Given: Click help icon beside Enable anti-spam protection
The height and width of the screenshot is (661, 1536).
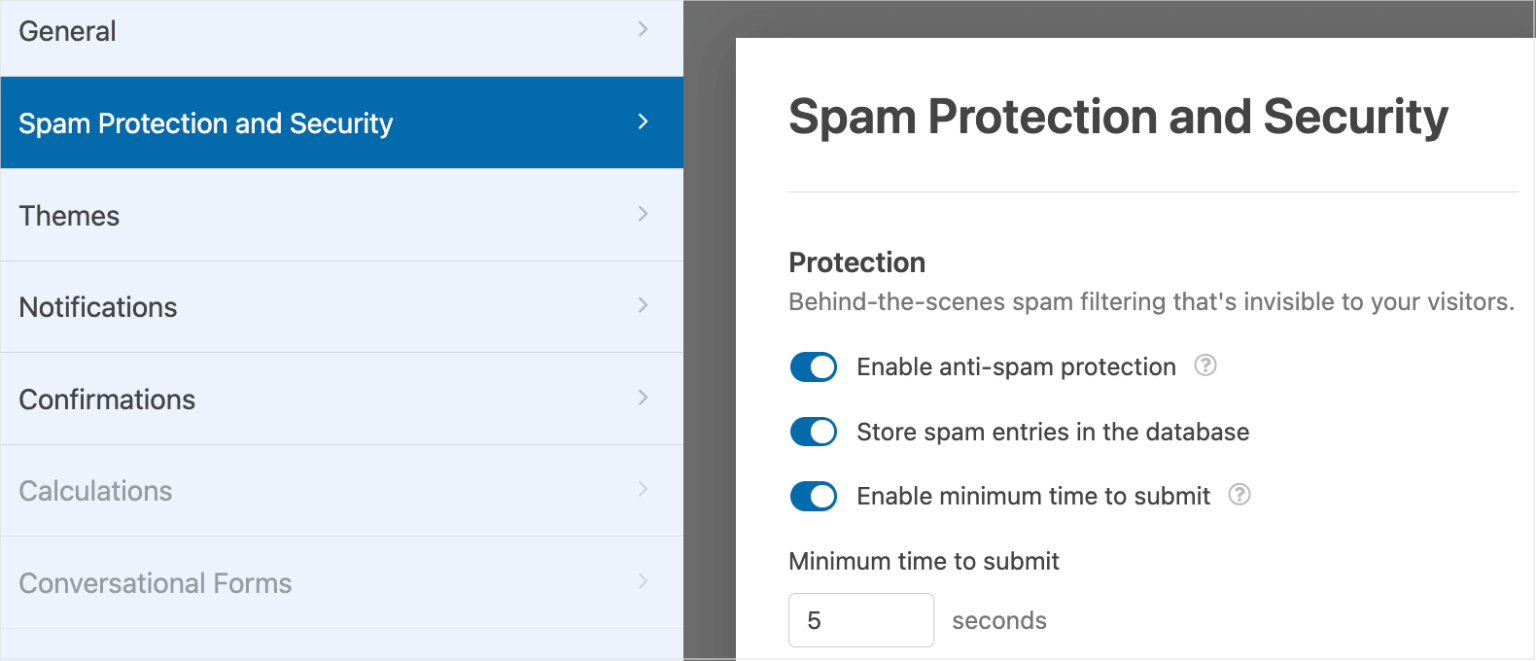Looking at the screenshot, I should point(1206,366).
